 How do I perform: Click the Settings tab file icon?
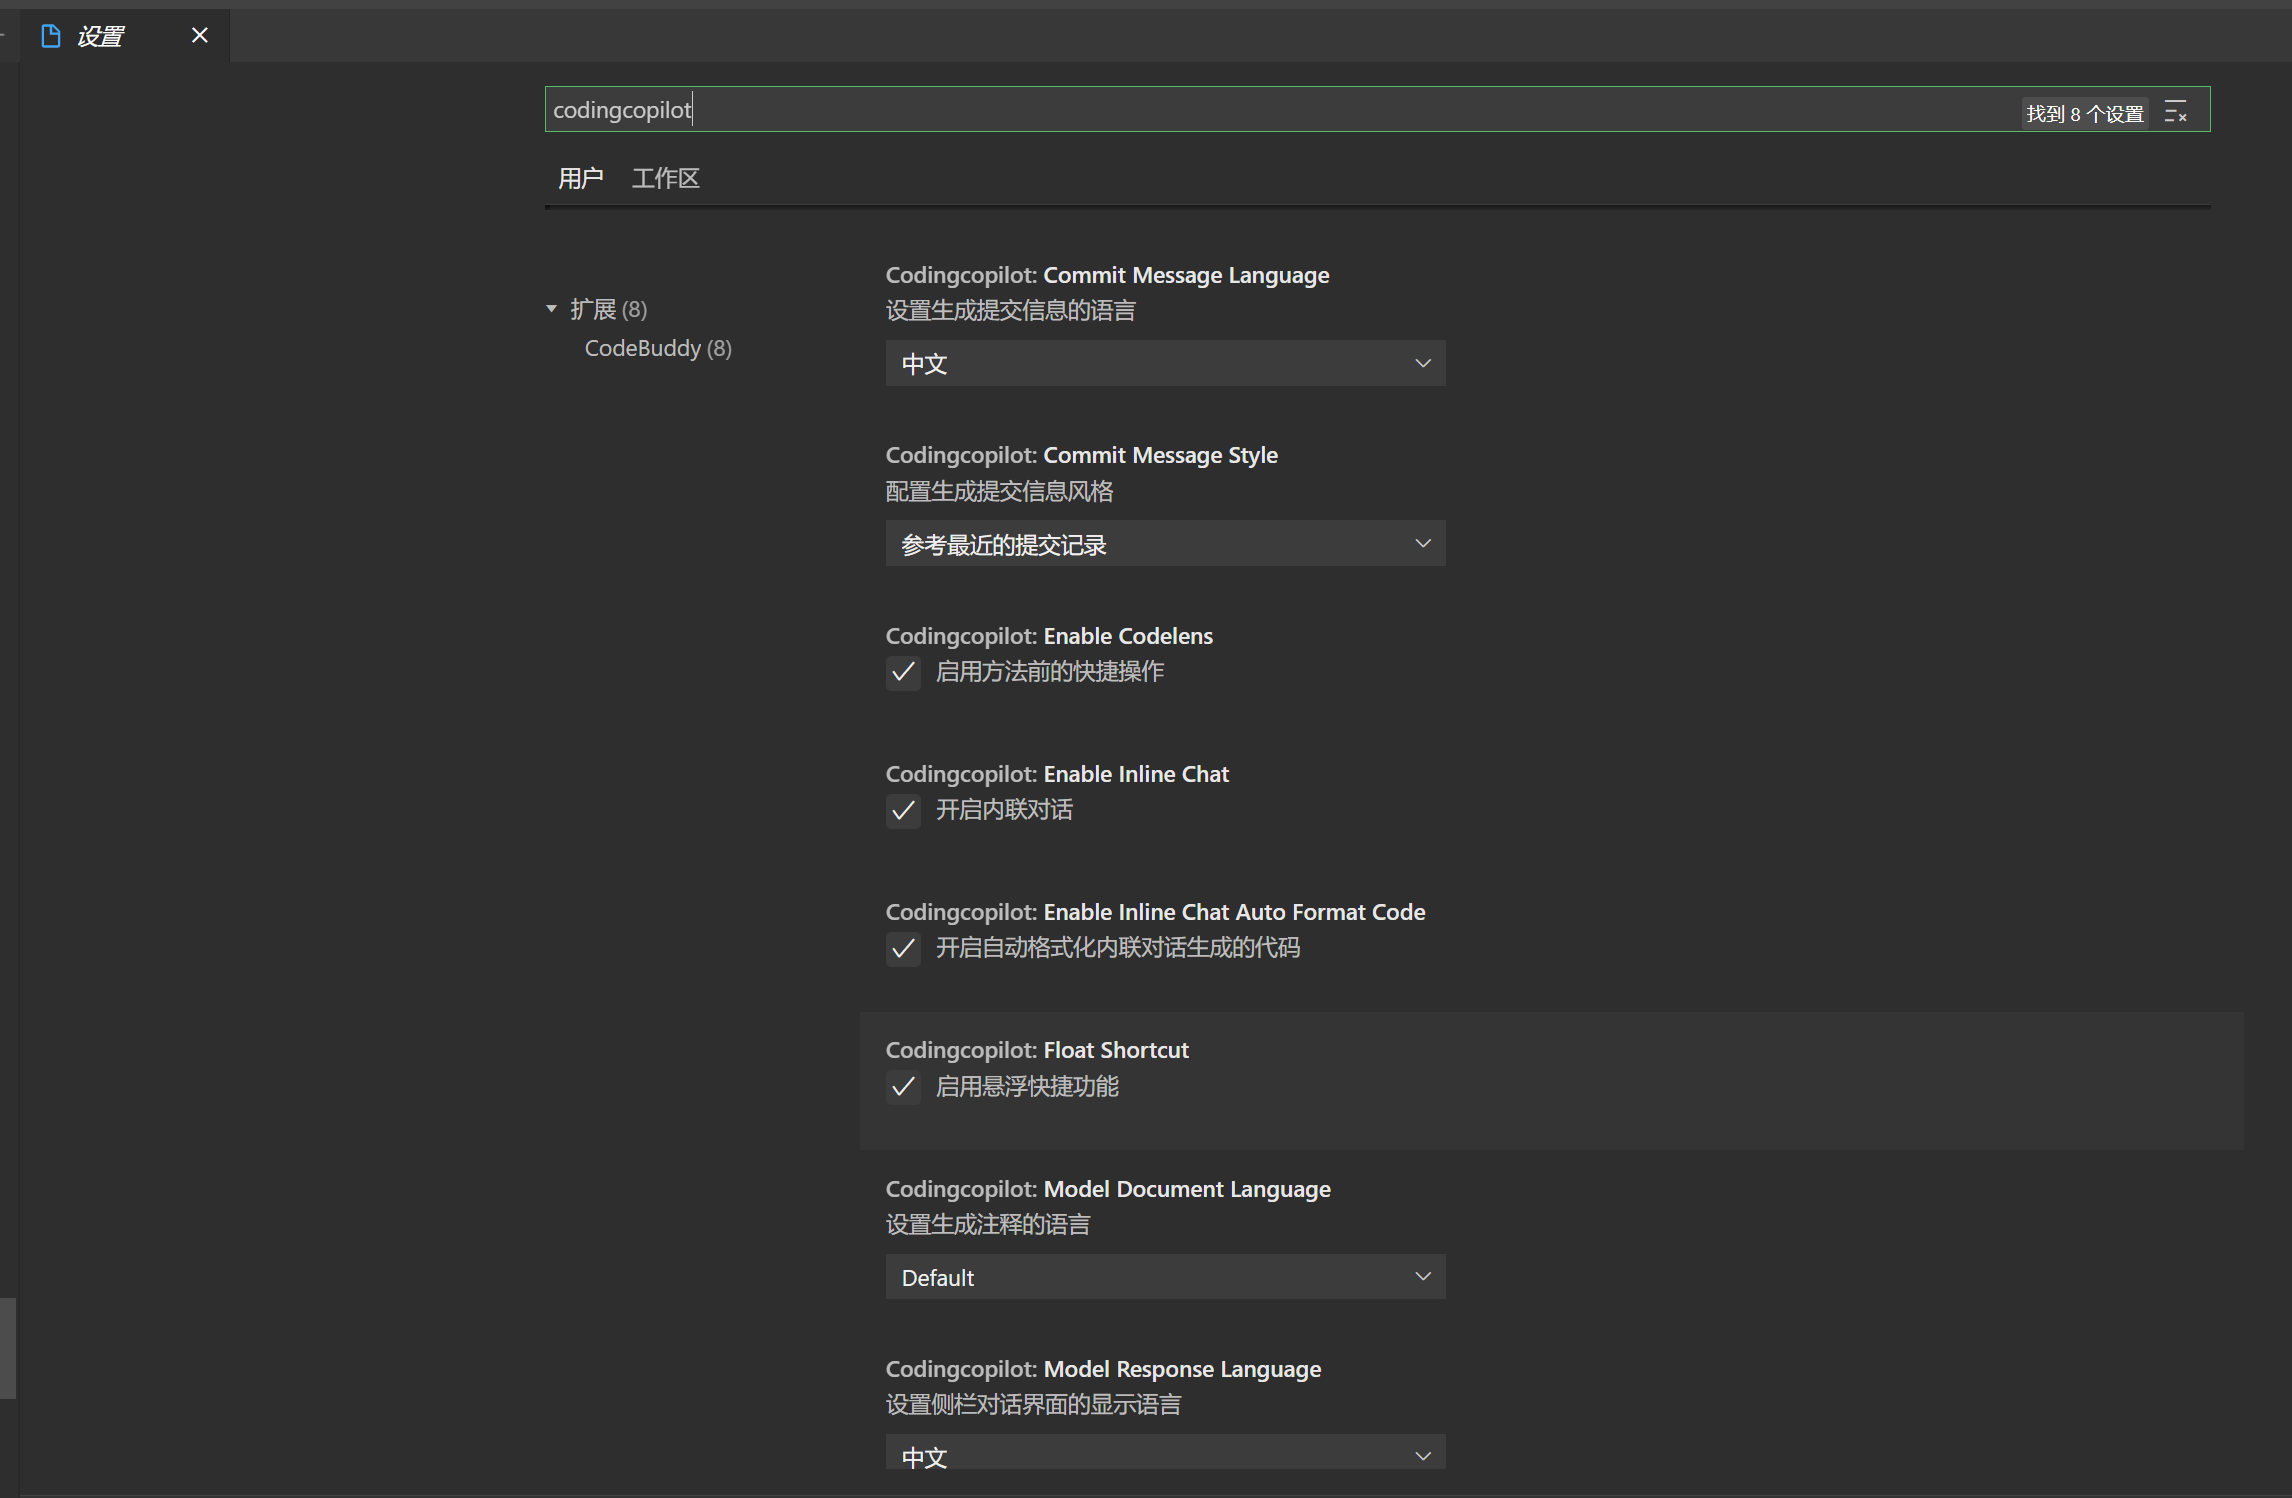click(51, 37)
